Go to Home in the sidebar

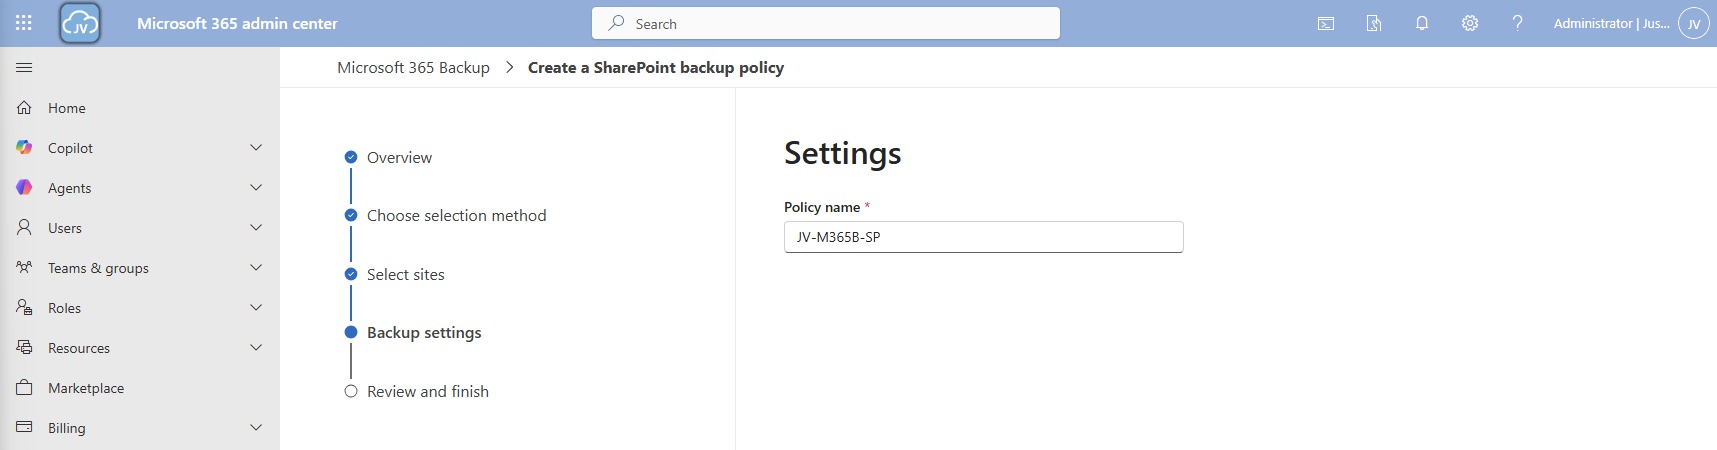(66, 108)
